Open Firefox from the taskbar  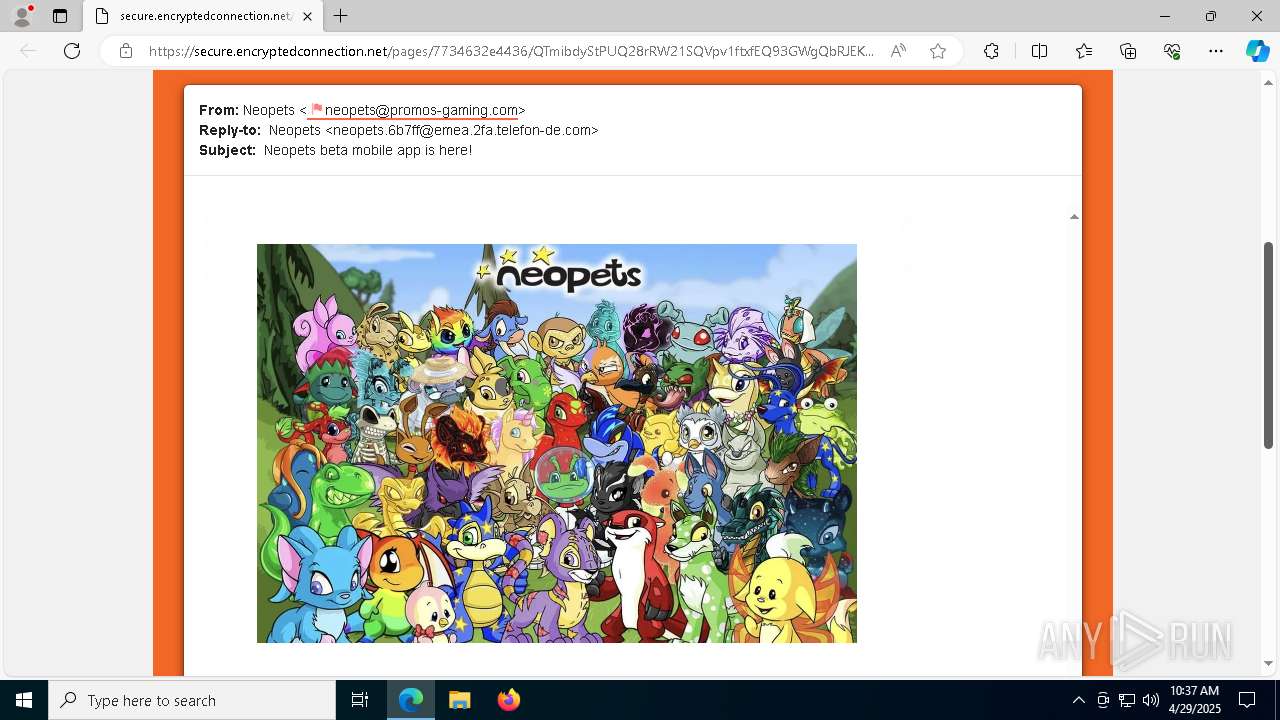[x=509, y=700]
